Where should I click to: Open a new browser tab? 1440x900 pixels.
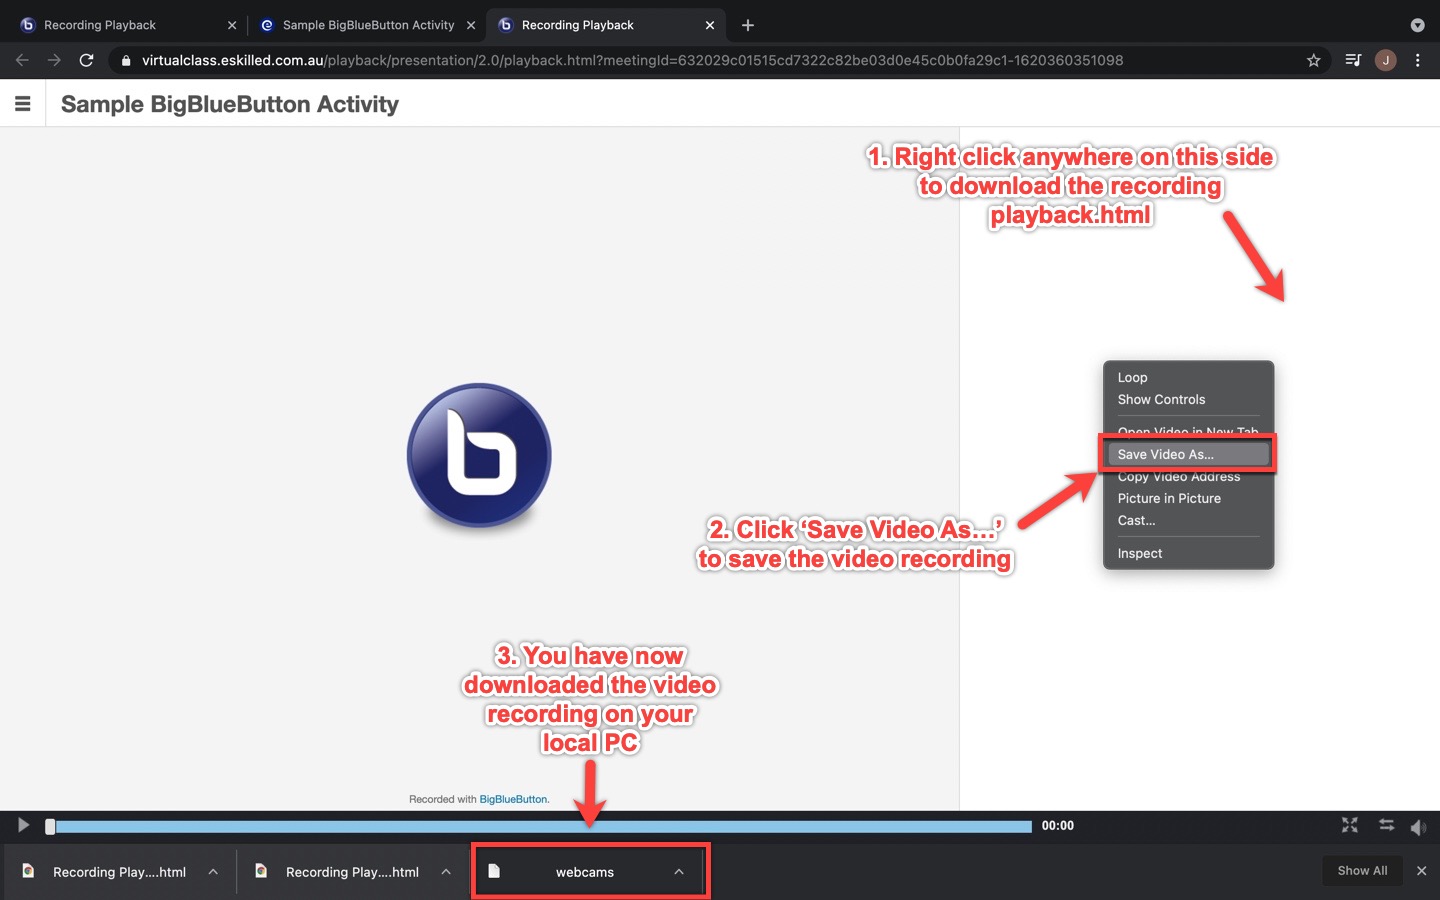tap(748, 25)
